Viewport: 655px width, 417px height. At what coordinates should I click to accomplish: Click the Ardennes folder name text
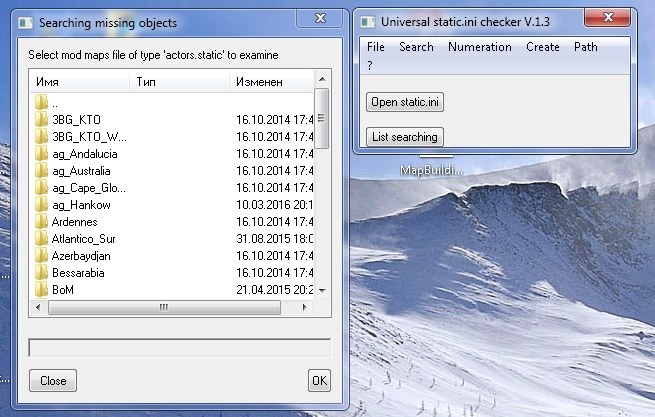click(74, 222)
